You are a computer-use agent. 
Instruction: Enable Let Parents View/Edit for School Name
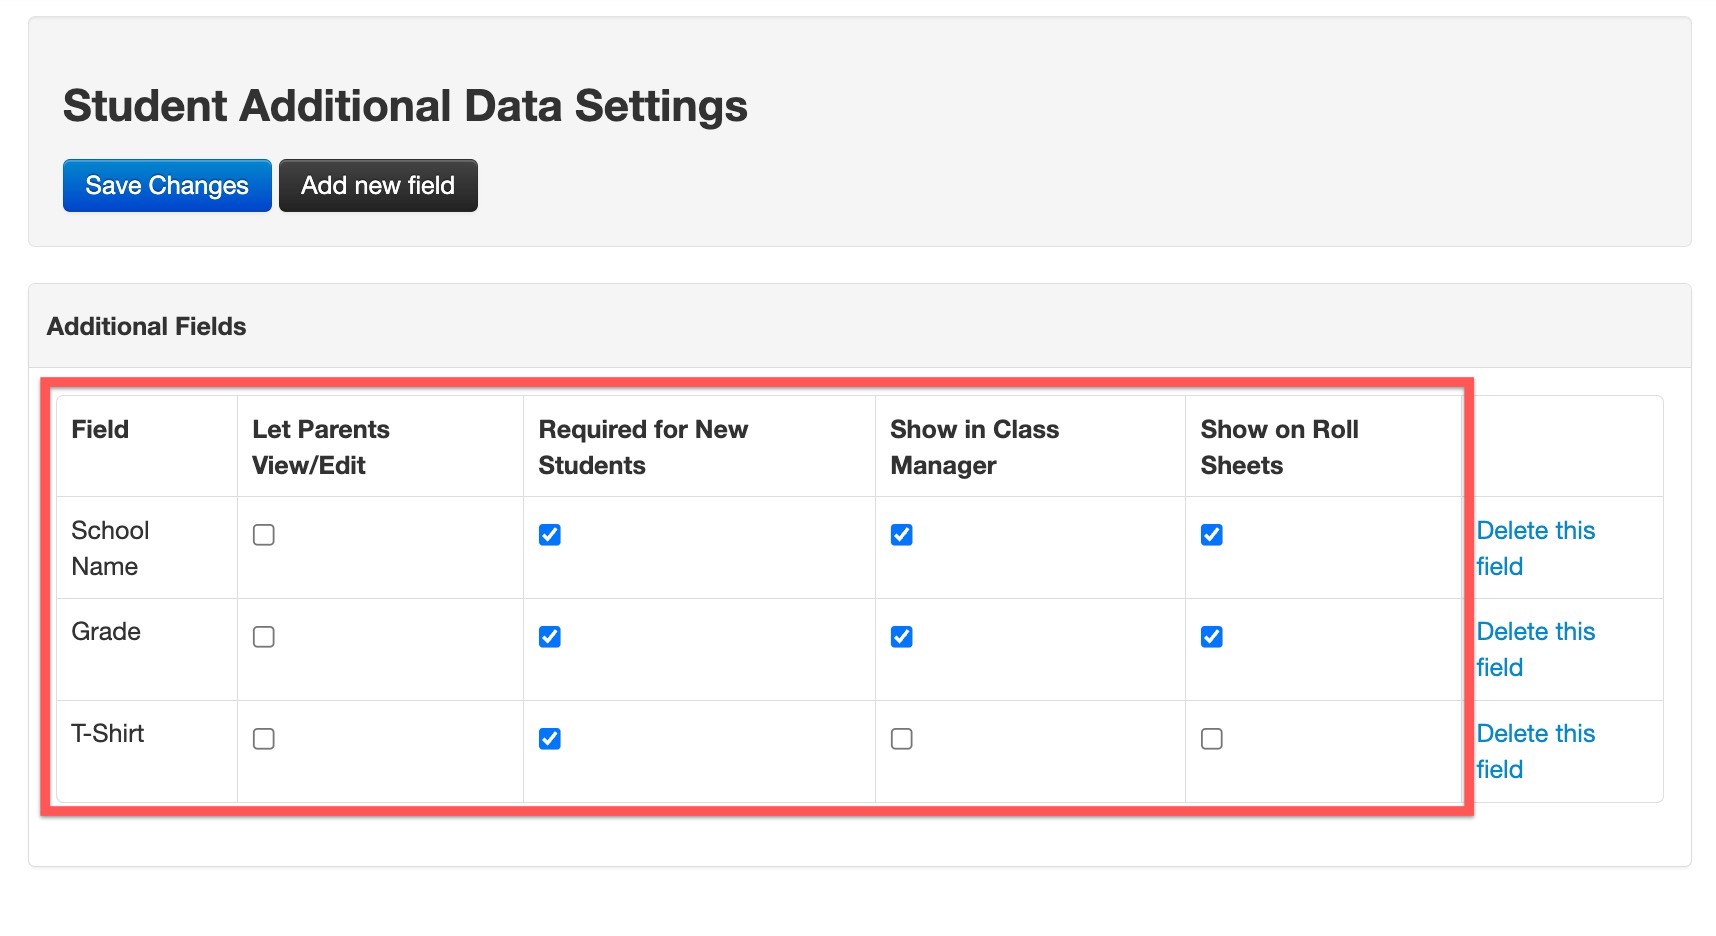[x=264, y=535]
